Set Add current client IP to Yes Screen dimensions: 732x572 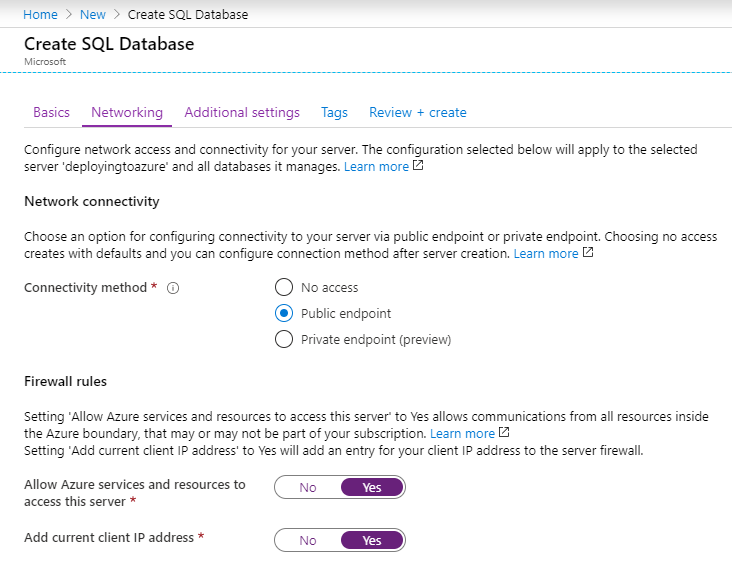[x=372, y=540]
